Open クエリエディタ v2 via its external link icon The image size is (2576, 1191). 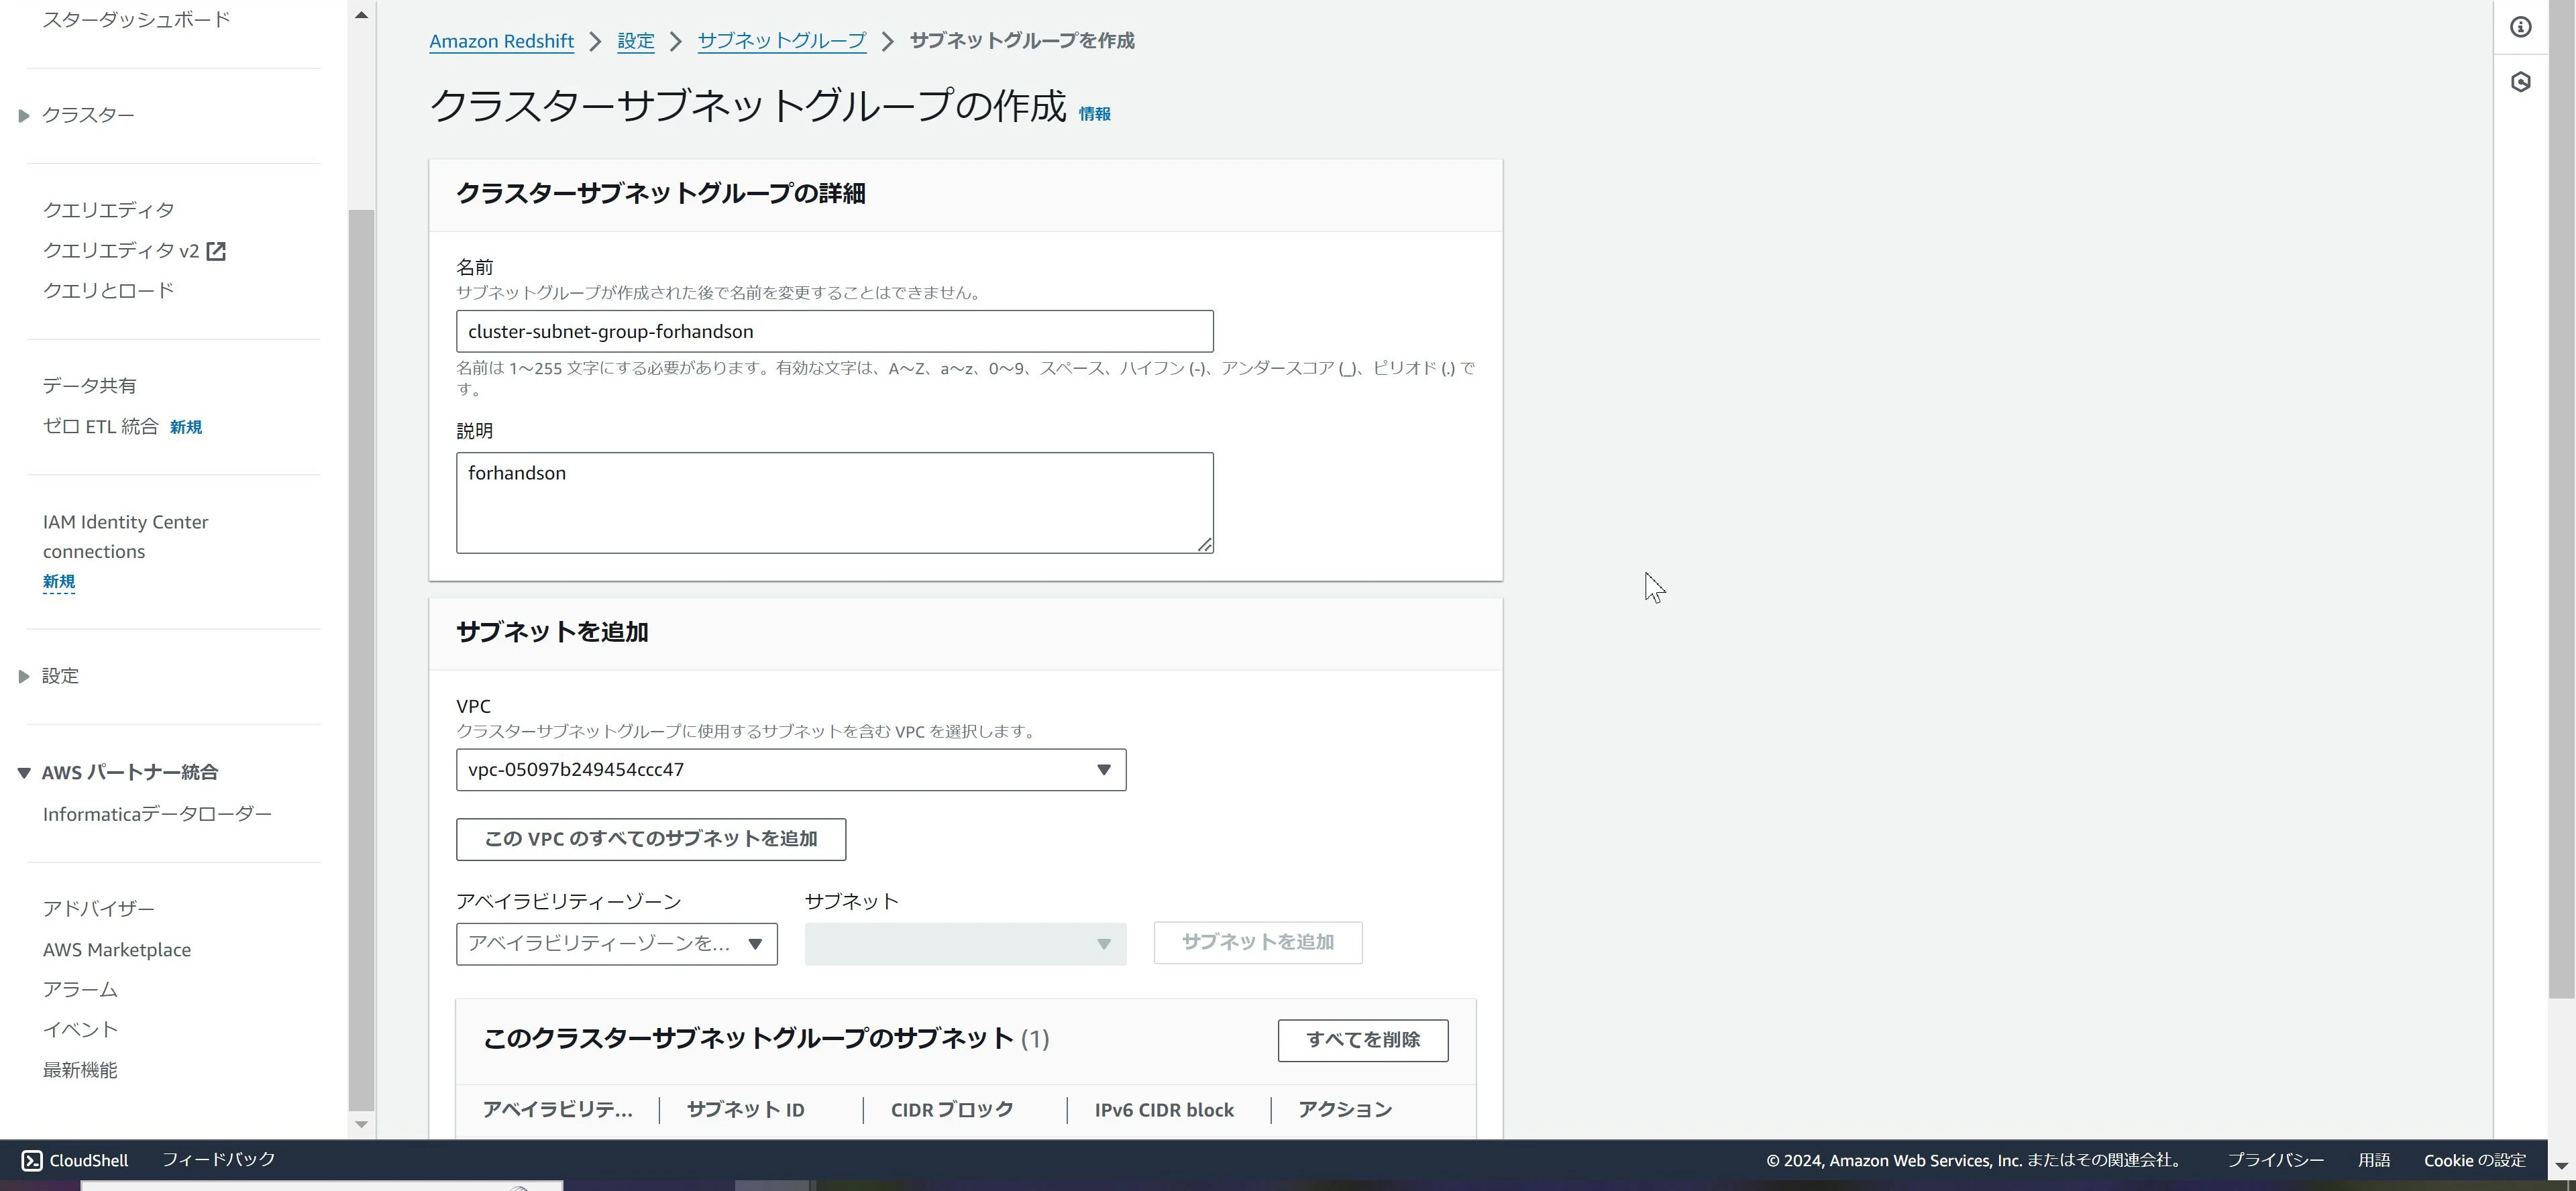click(x=216, y=251)
